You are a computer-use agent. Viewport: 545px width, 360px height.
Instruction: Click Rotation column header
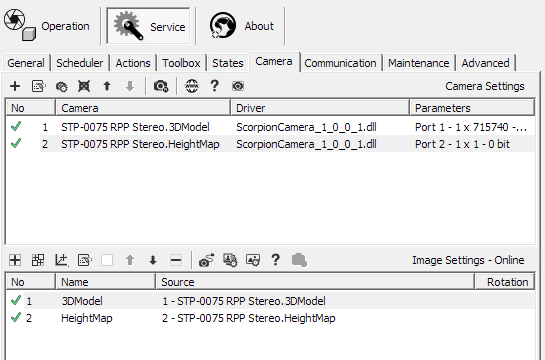click(x=505, y=282)
